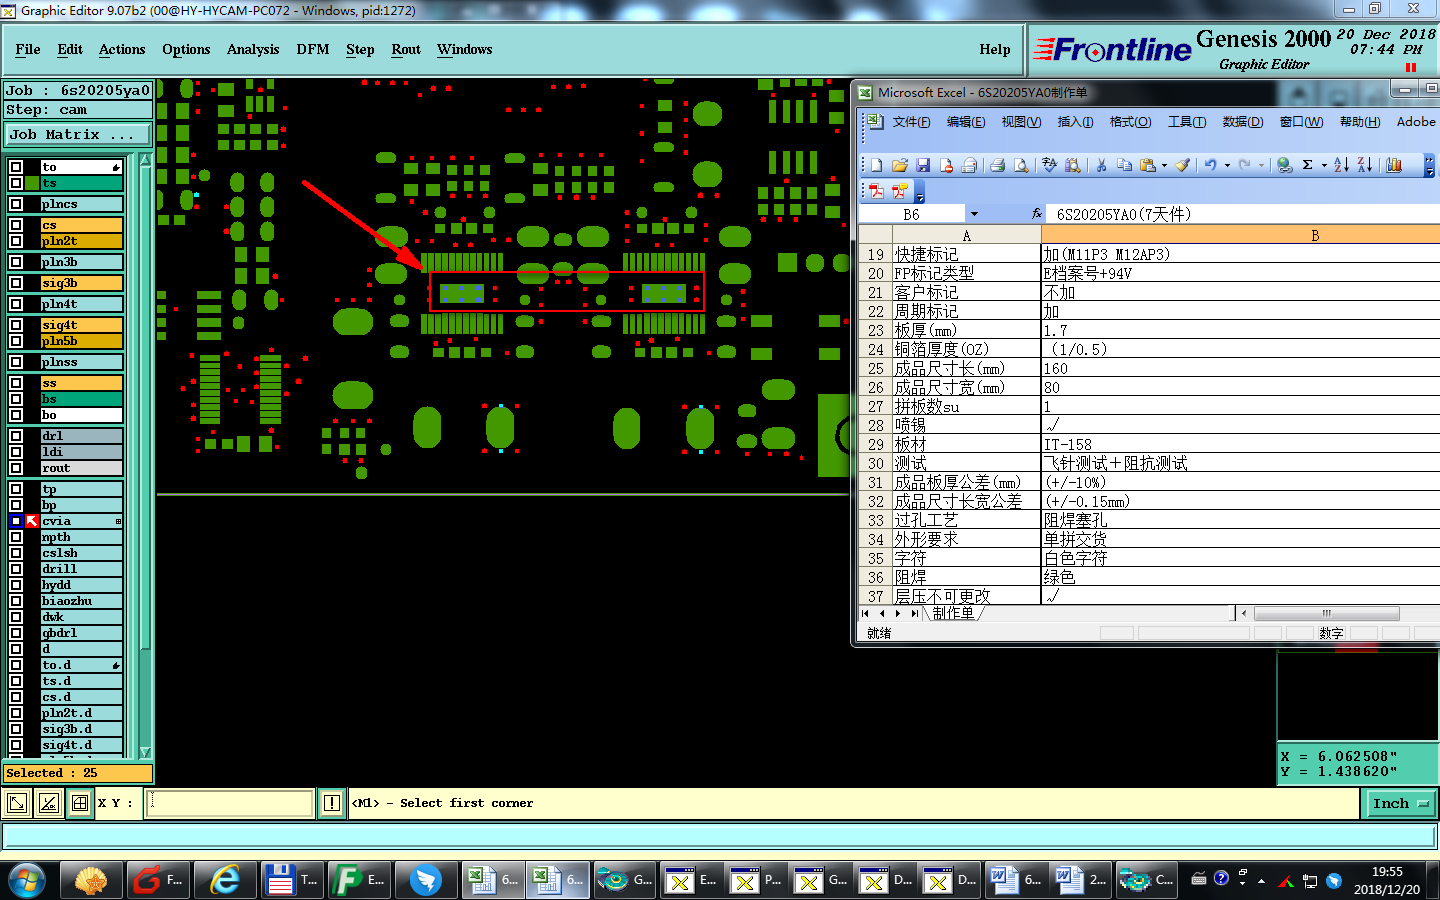Click the New workbook icon in Excel

pyautogui.click(x=876, y=165)
